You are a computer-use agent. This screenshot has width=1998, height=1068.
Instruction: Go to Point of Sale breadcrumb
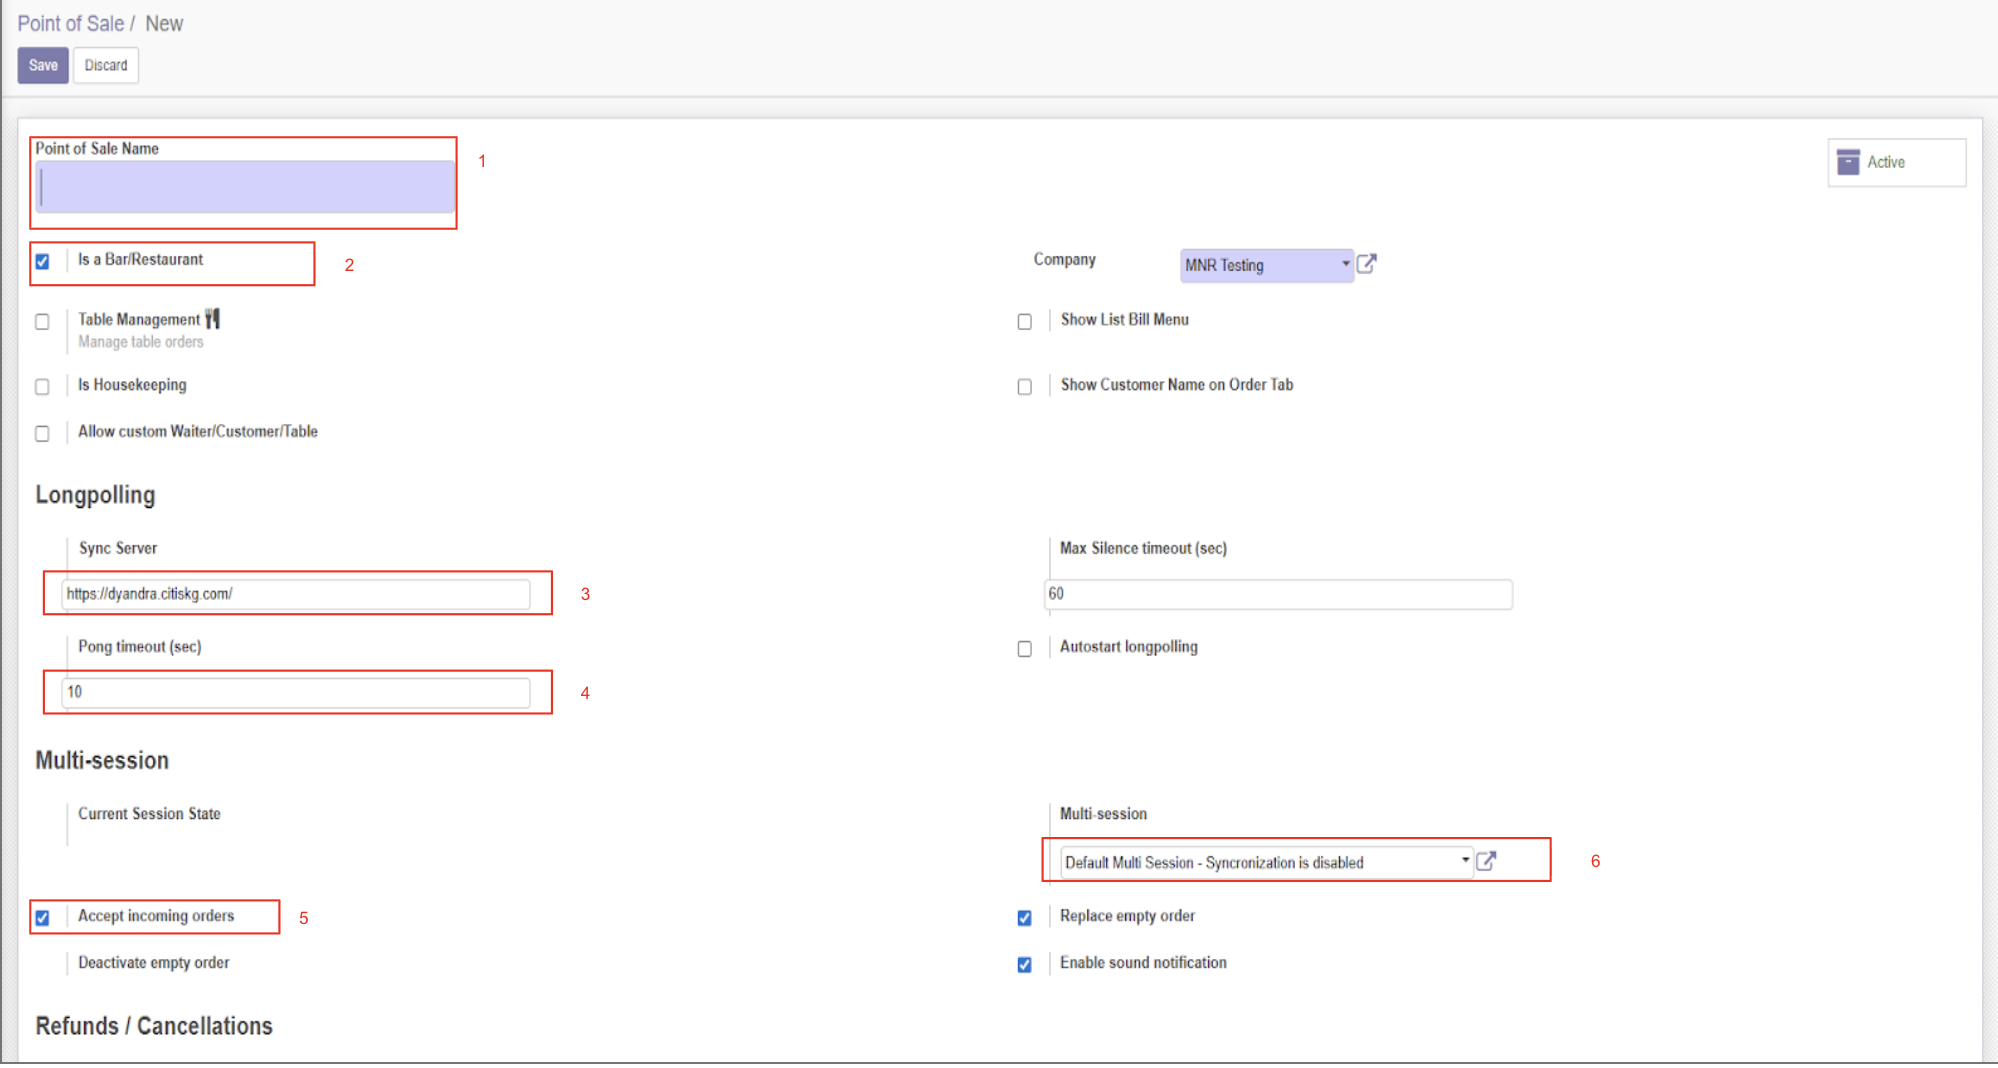click(70, 23)
